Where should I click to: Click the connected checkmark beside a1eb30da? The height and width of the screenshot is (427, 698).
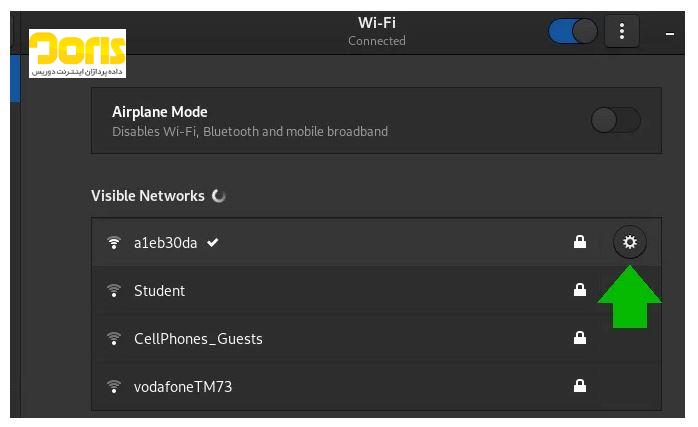tap(213, 242)
